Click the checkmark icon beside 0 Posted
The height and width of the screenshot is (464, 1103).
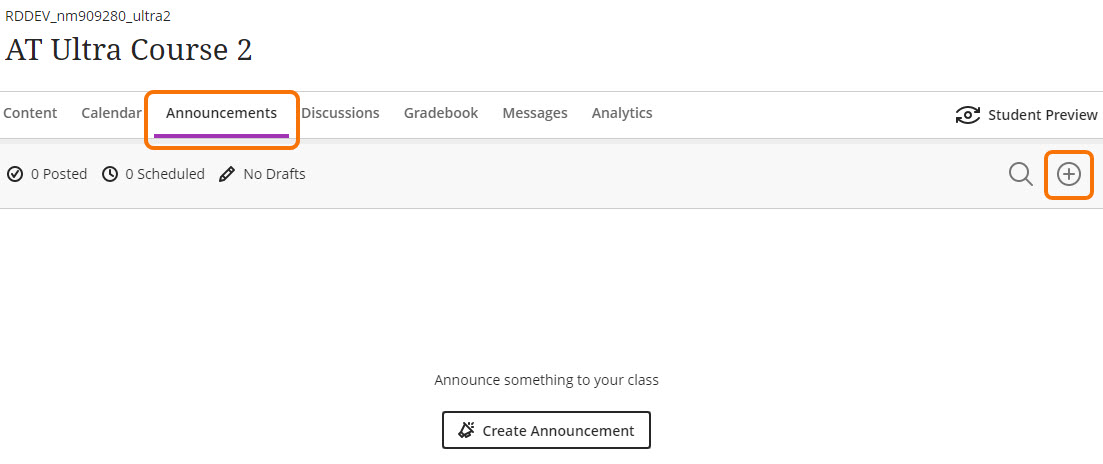coord(15,174)
